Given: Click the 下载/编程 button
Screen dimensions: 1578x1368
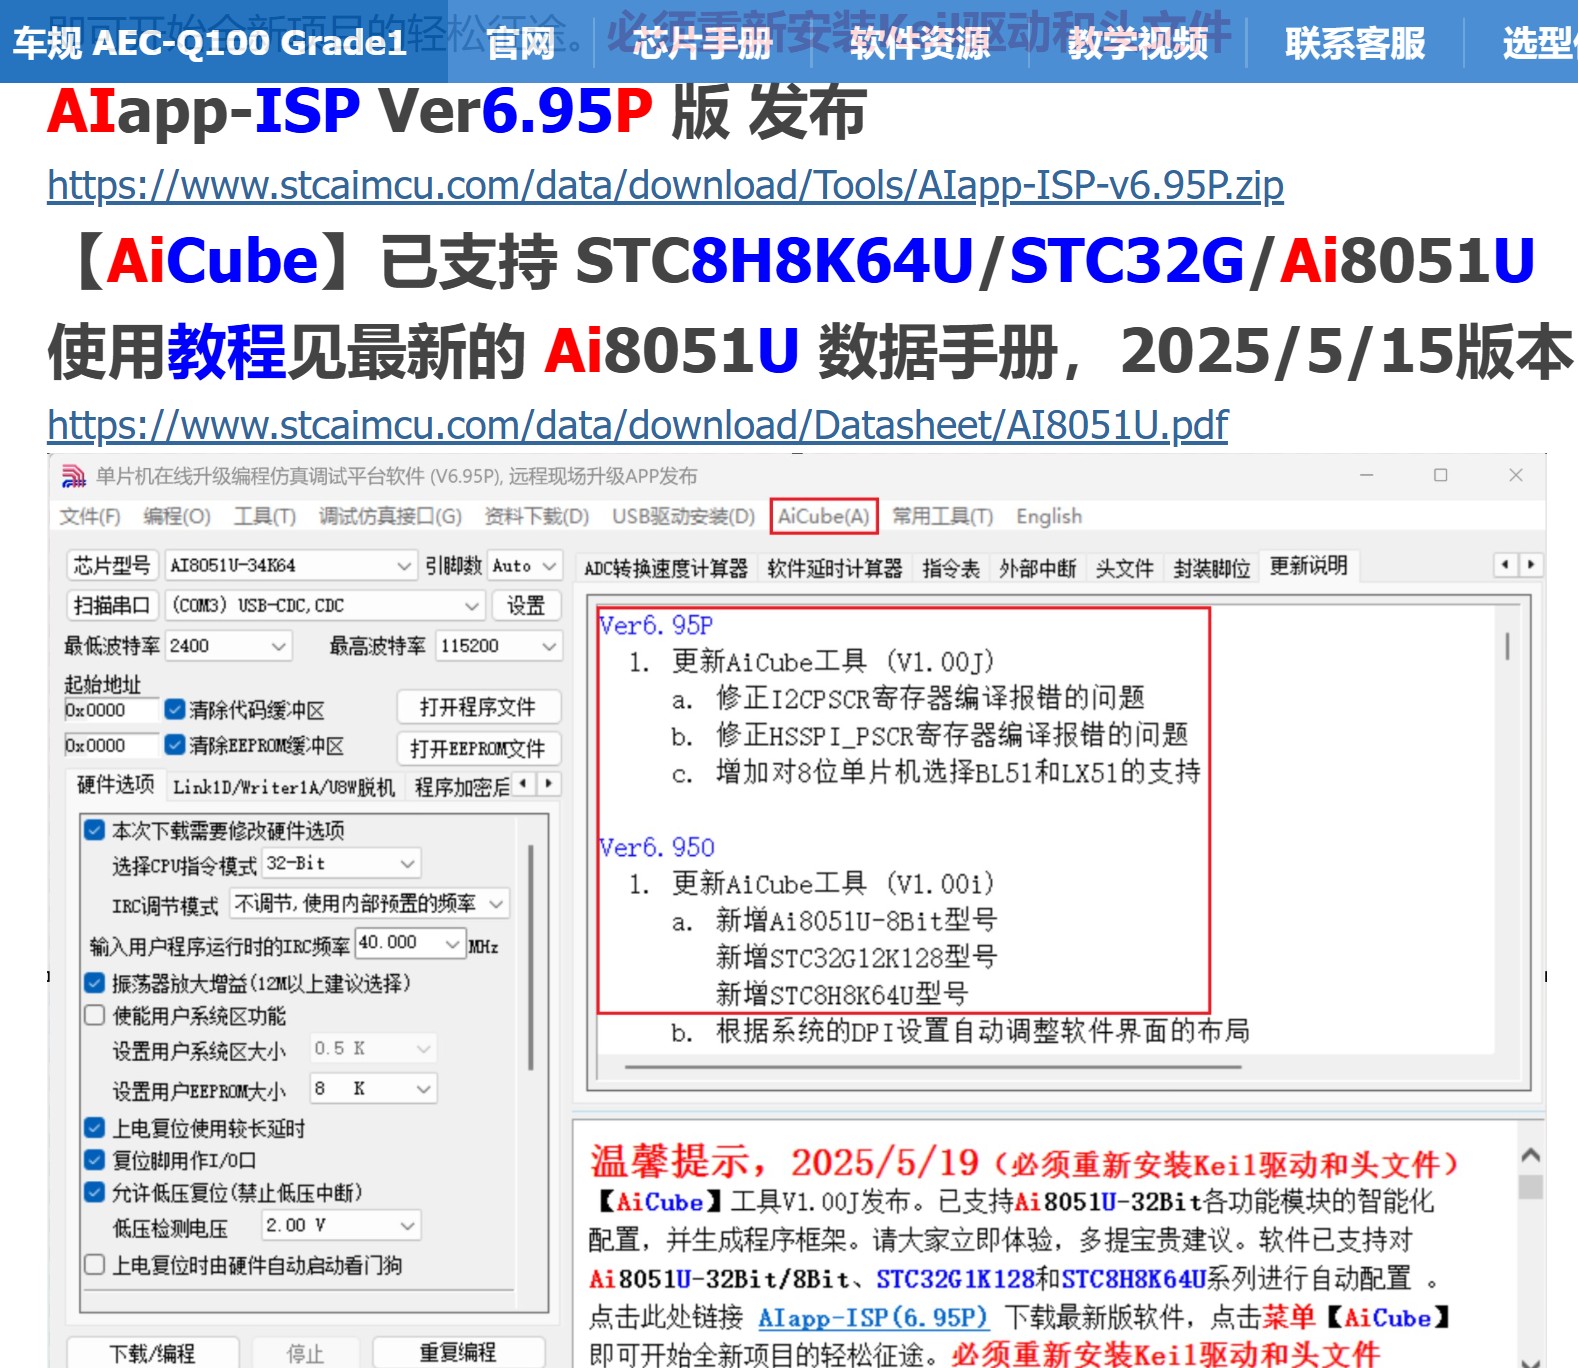Looking at the screenshot, I should [152, 1353].
